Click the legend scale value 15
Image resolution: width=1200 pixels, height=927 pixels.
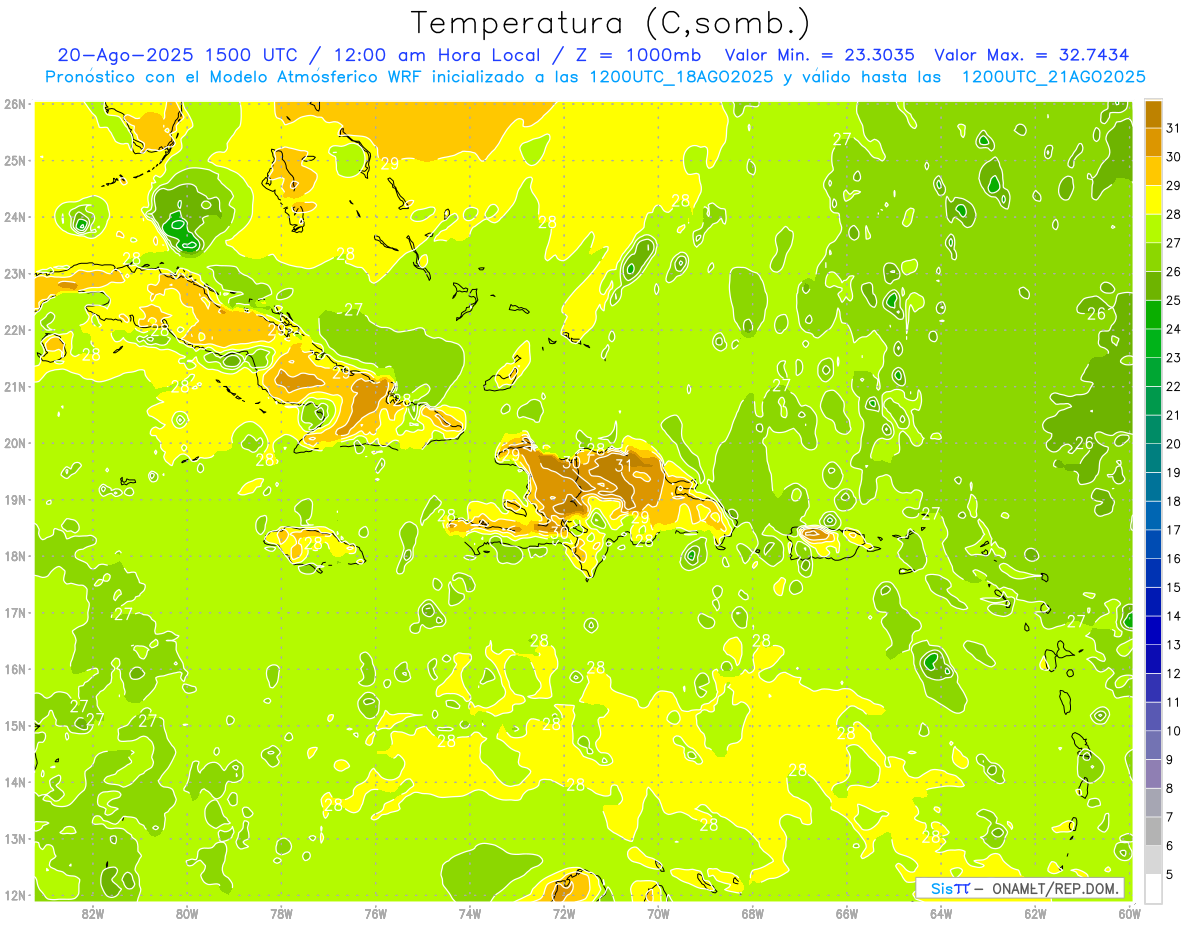[x=1174, y=588]
